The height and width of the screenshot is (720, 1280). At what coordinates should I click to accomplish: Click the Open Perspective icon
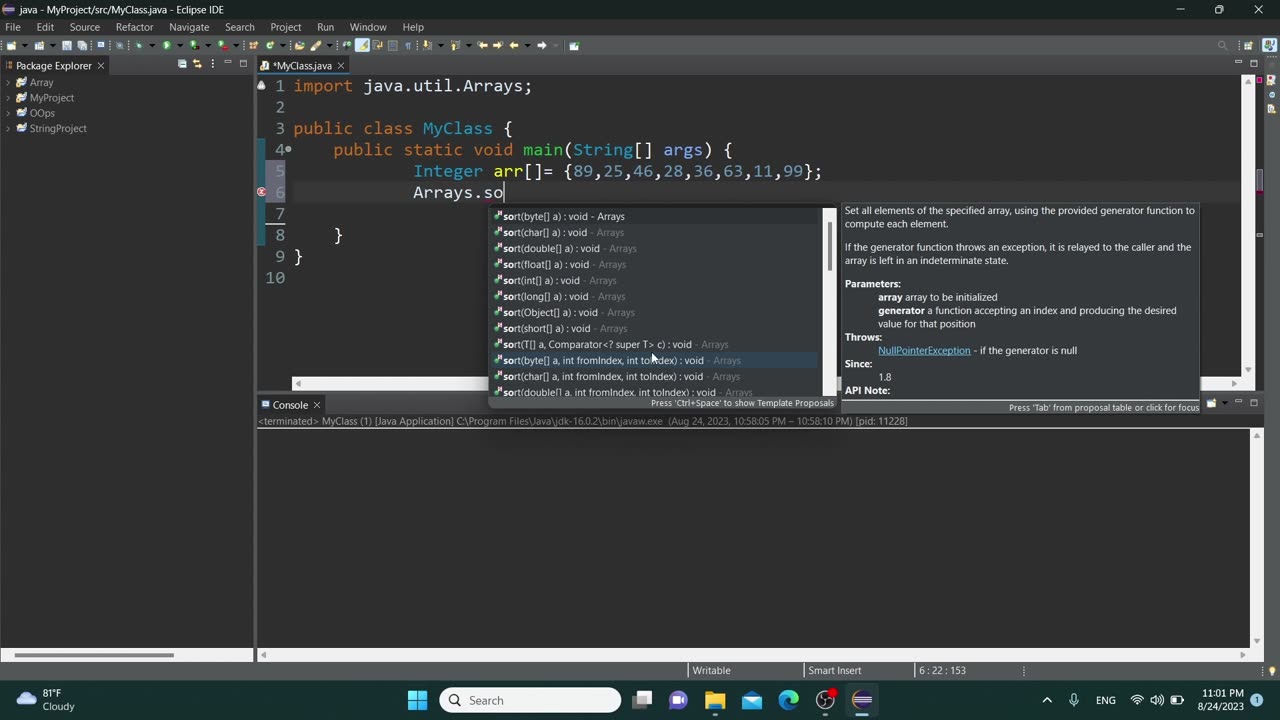(x=1248, y=45)
